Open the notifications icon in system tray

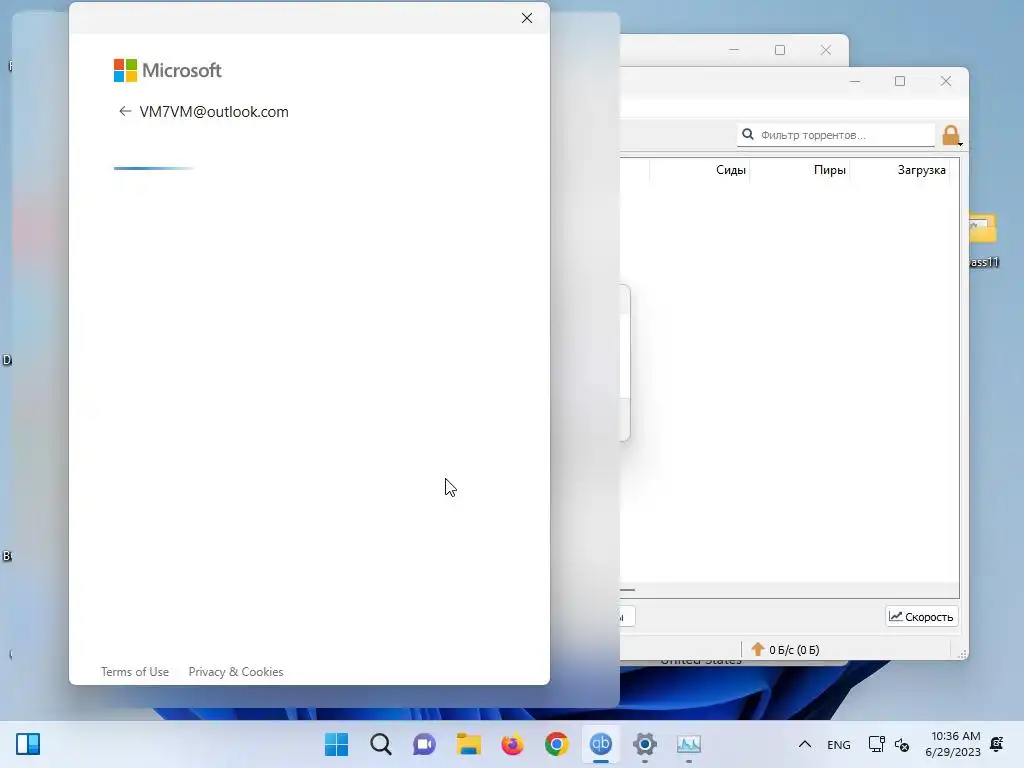(x=997, y=744)
